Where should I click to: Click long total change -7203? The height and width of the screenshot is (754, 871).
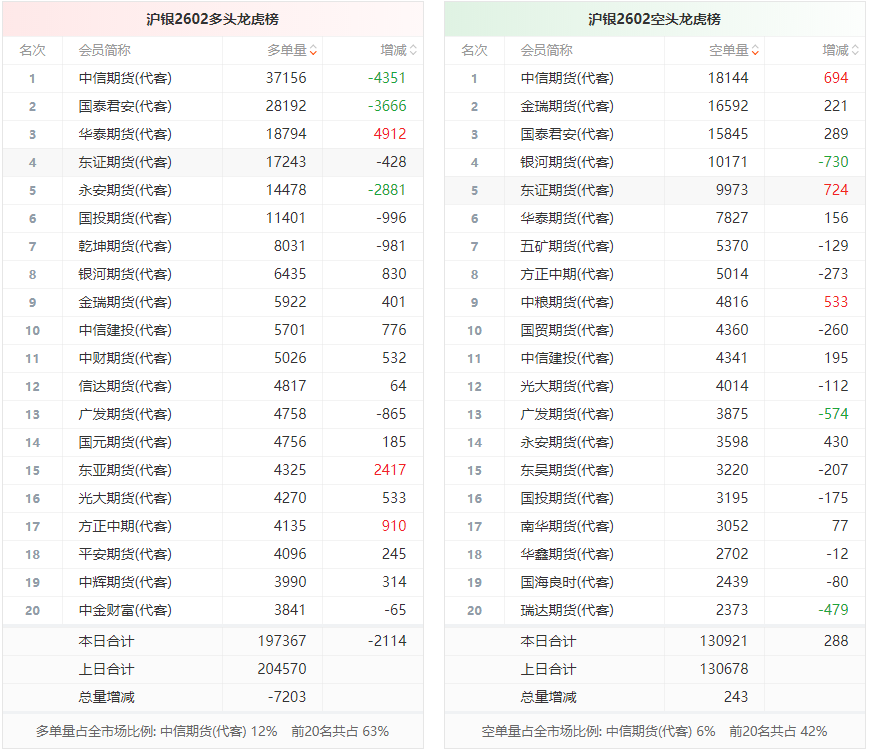pos(287,697)
